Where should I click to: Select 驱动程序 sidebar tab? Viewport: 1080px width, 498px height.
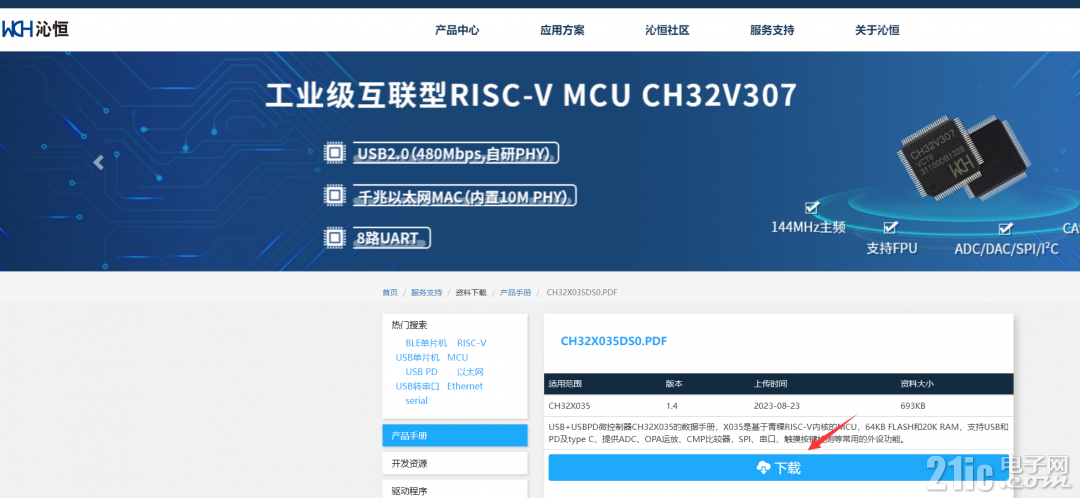455,490
